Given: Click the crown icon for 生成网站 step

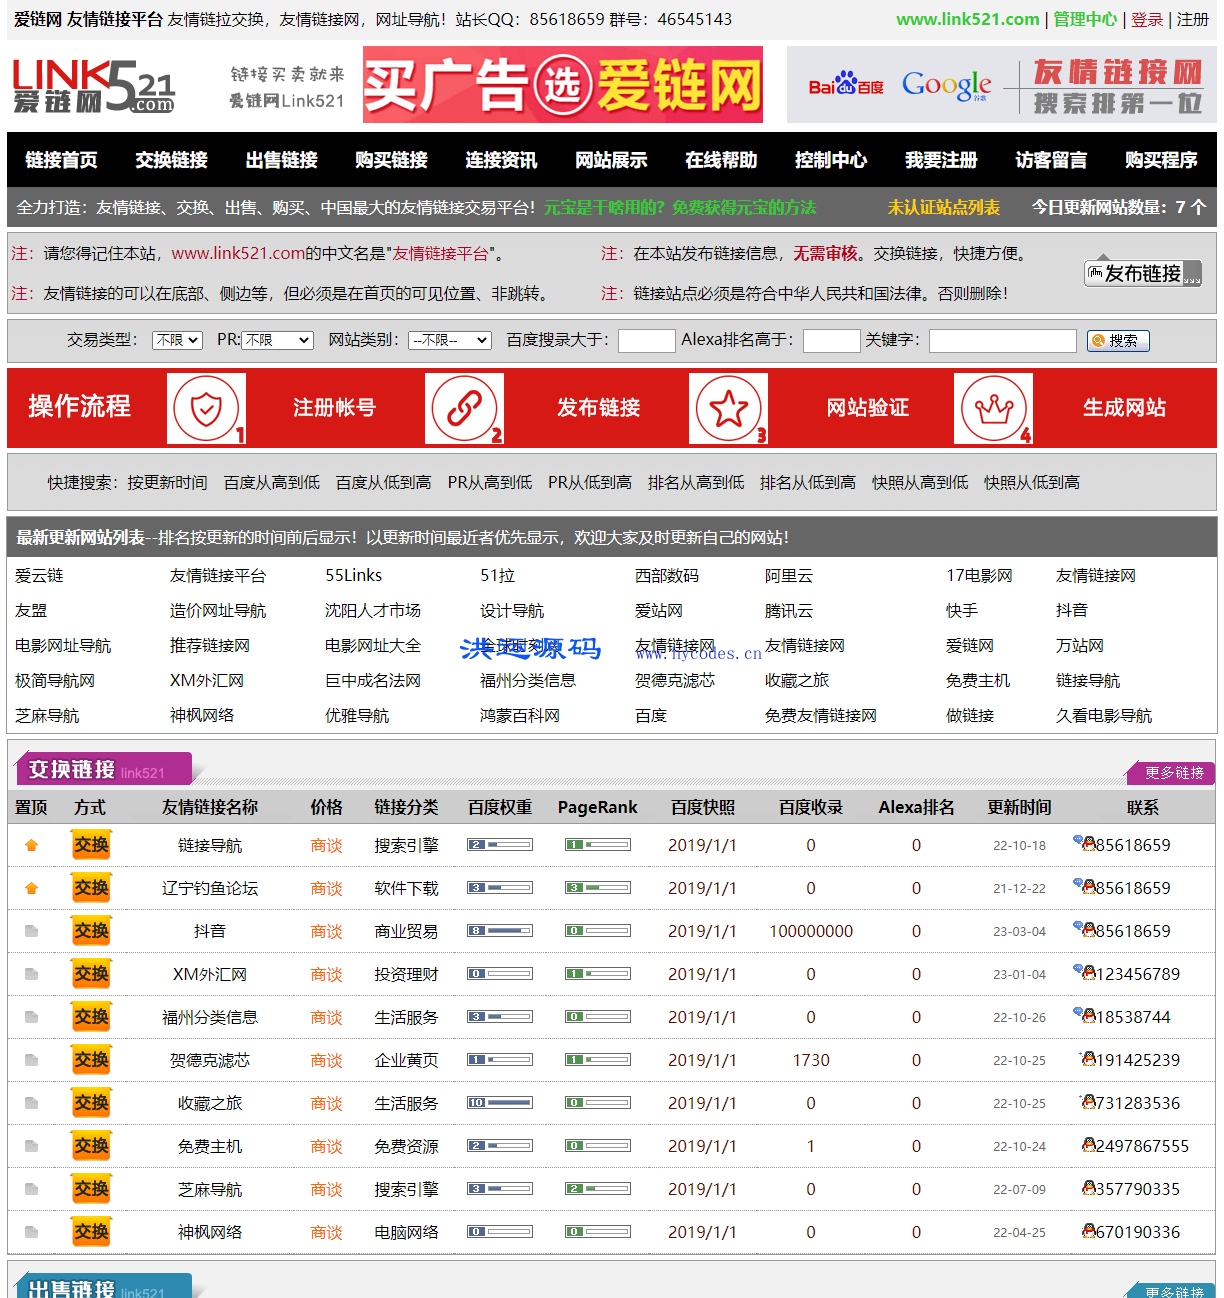Looking at the screenshot, I should click(993, 408).
